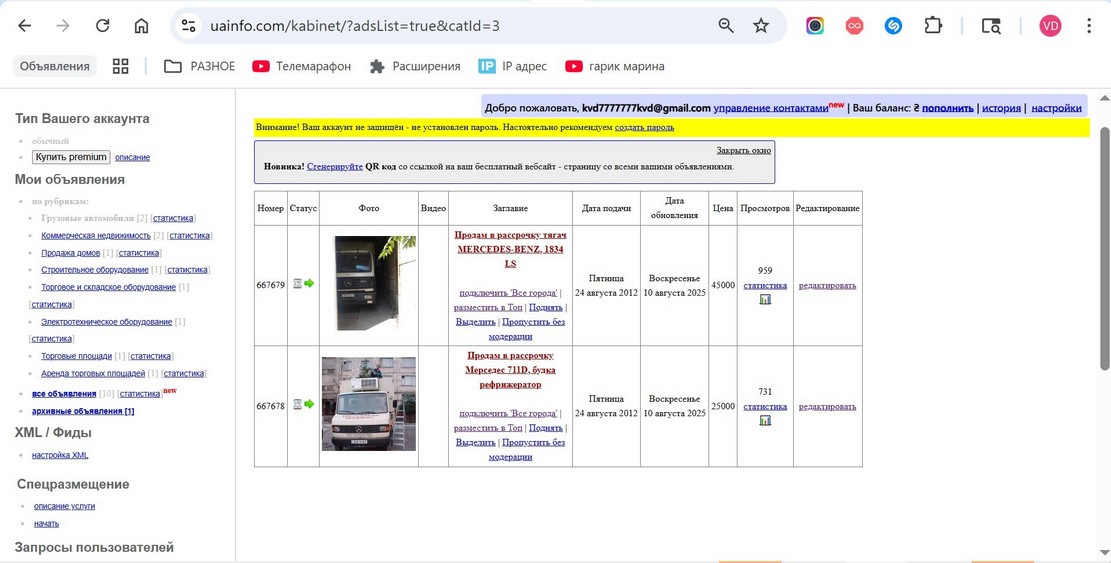Image resolution: width=1111 pixels, height=563 pixels.
Task: Open the гарик марина bookmark
Action: pos(615,67)
